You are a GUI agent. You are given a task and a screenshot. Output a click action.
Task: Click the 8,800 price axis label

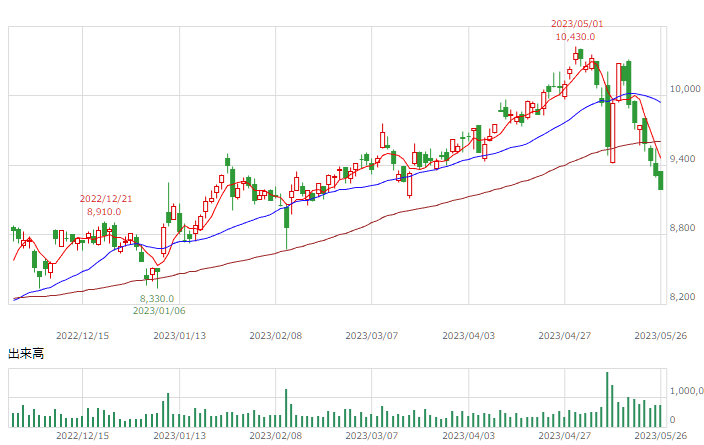pos(682,228)
